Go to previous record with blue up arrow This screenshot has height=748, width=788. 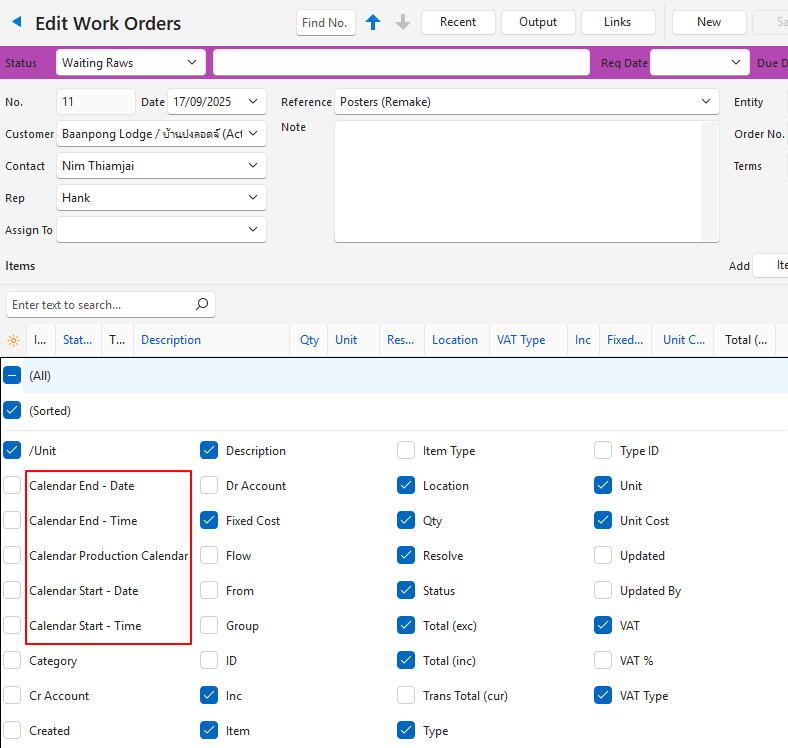point(373,22)
